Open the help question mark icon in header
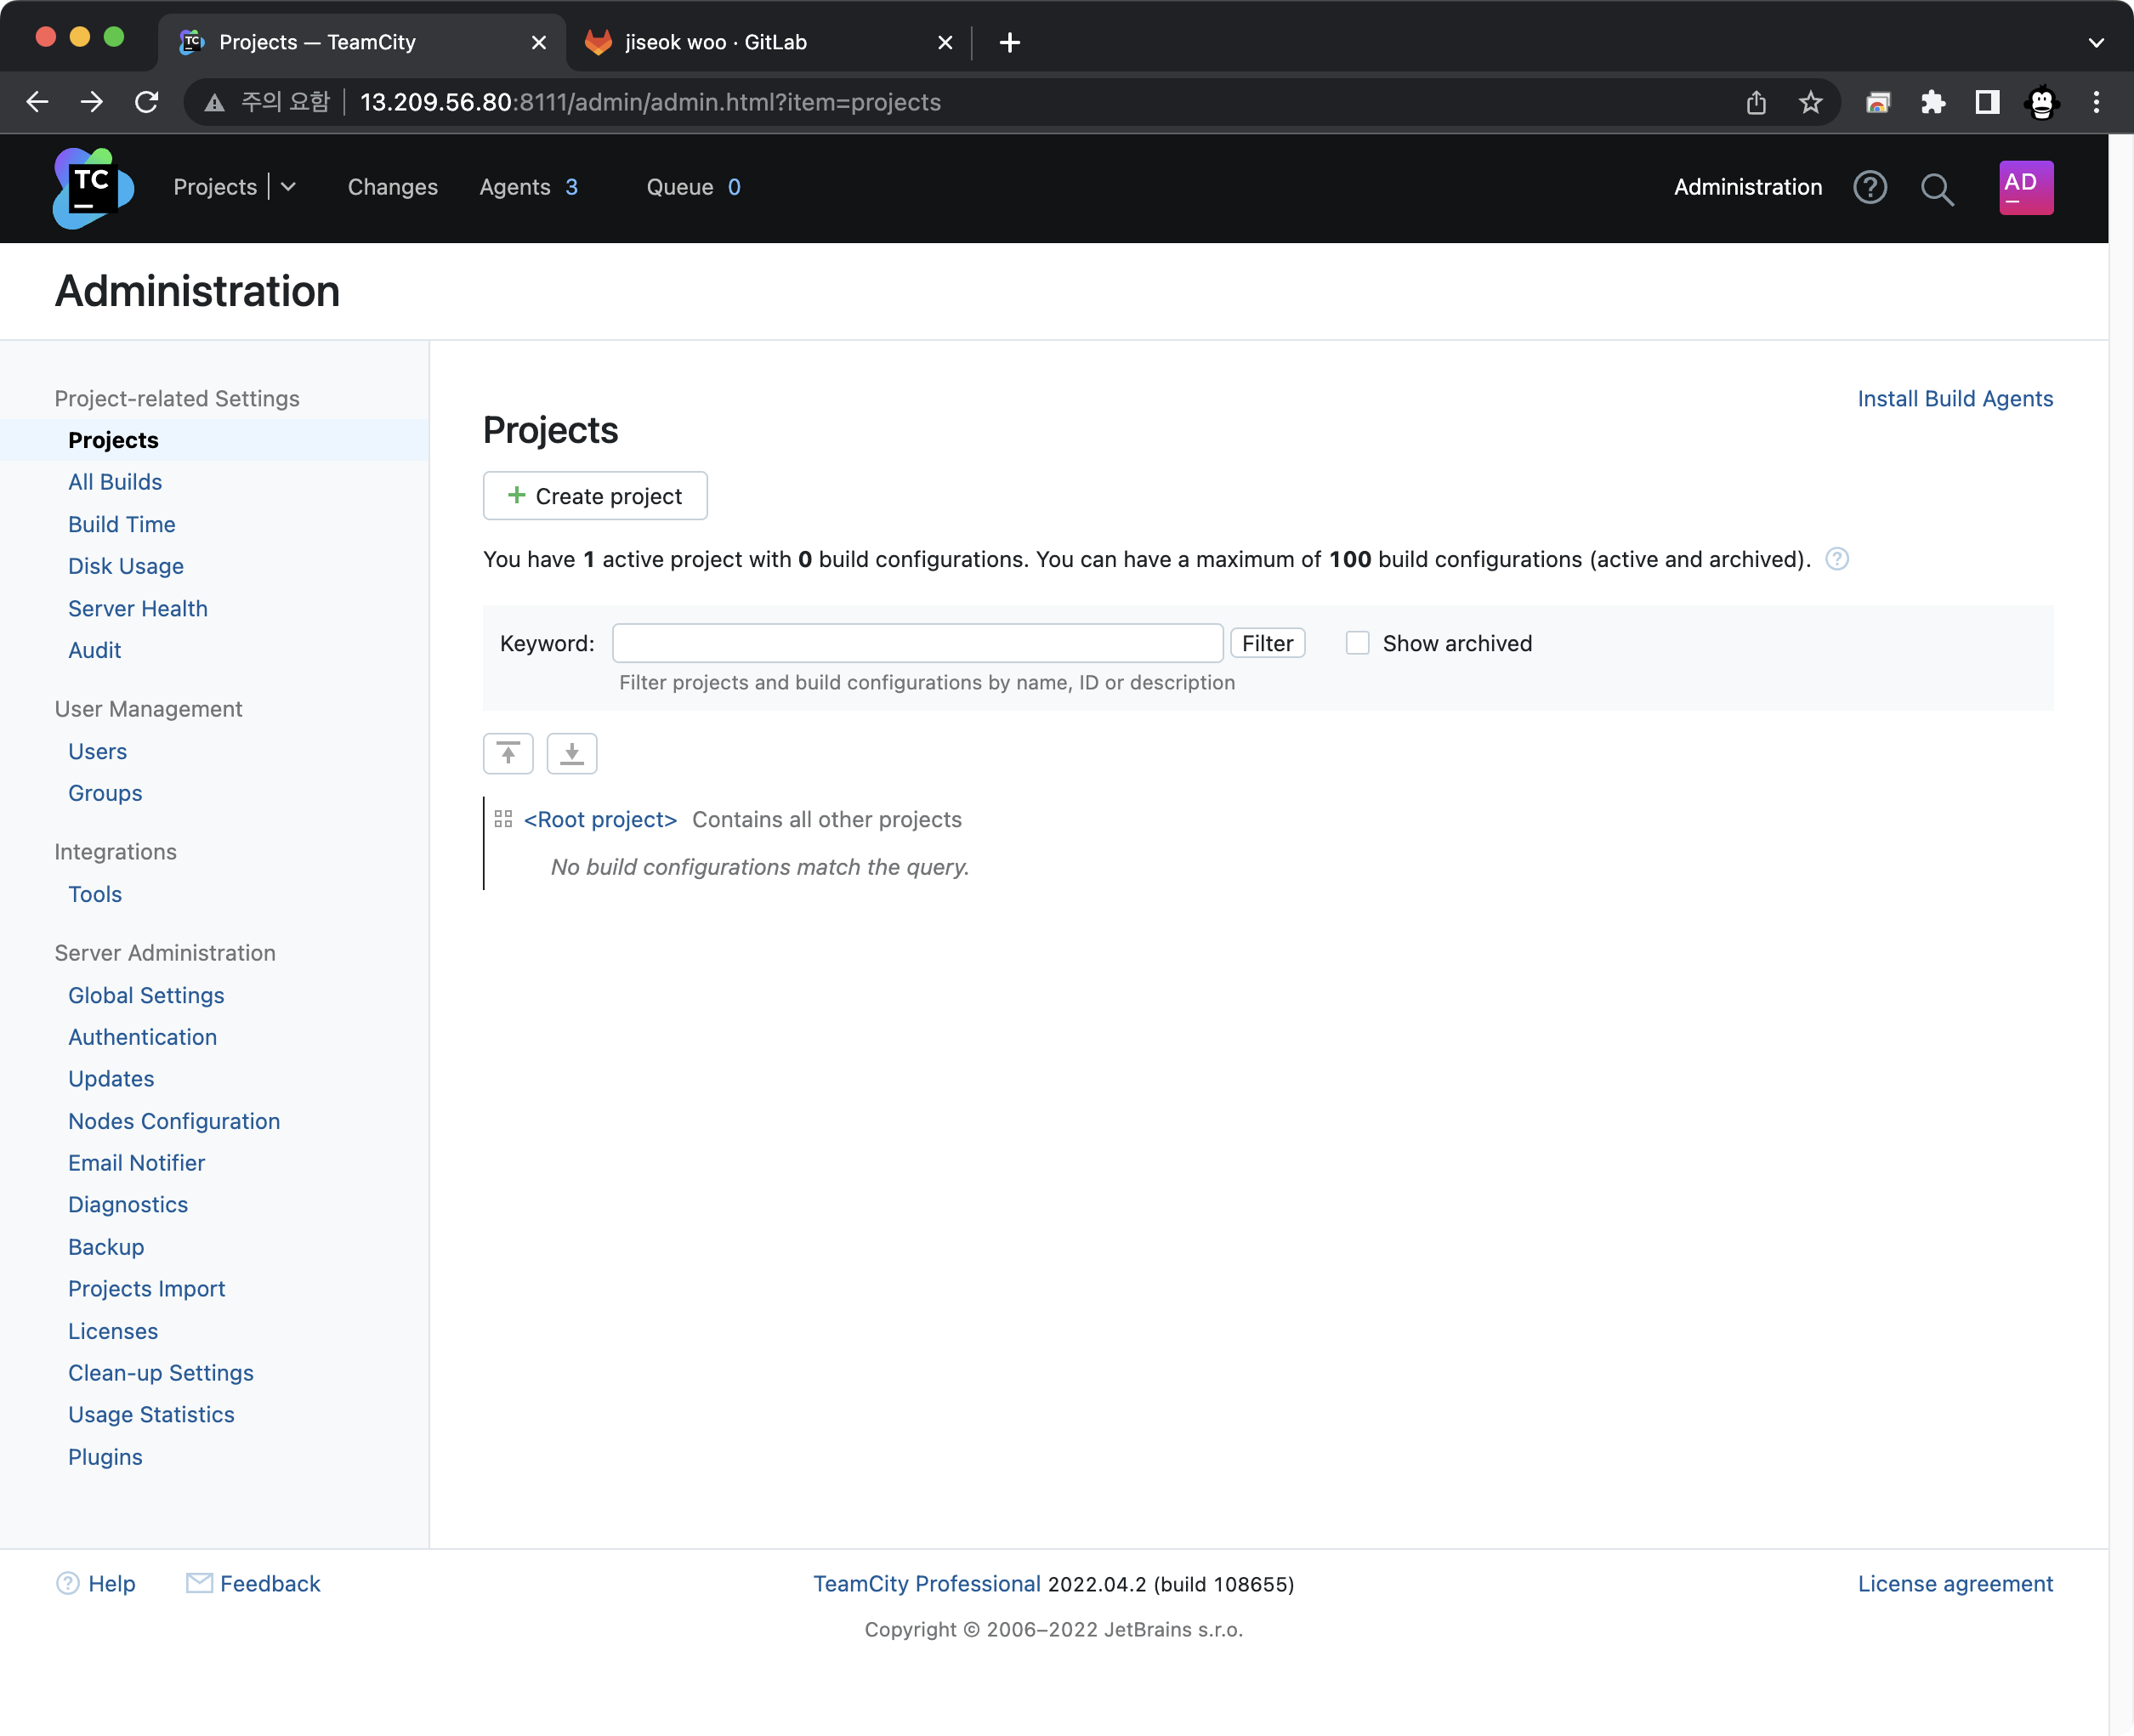 (x=1870, y=187)
